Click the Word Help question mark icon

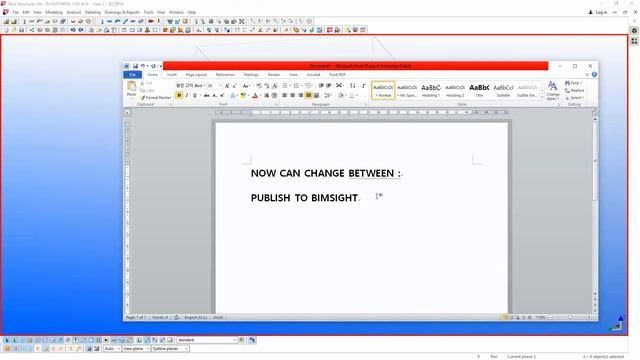coord(594,75)
